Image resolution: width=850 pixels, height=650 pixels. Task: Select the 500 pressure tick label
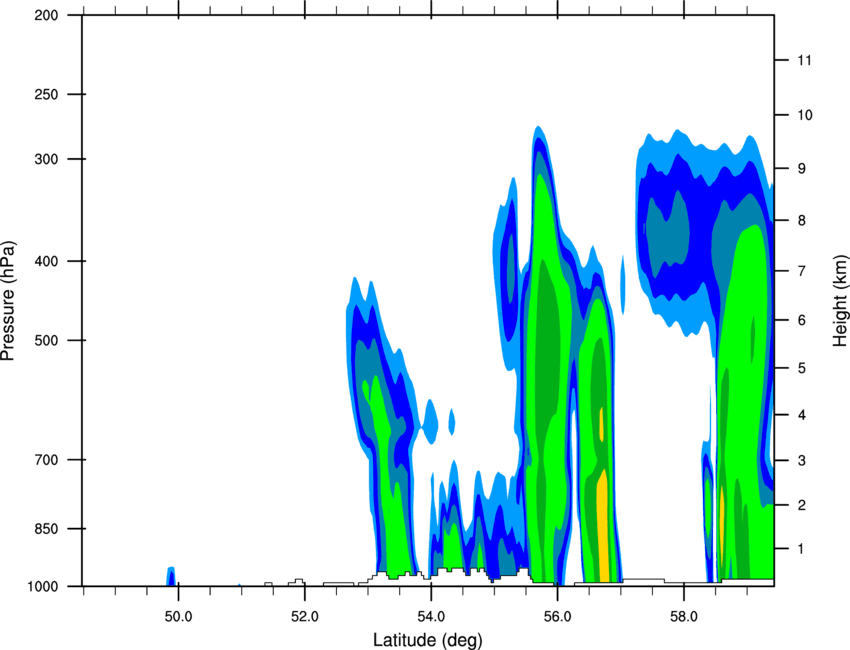pos(46,340)
